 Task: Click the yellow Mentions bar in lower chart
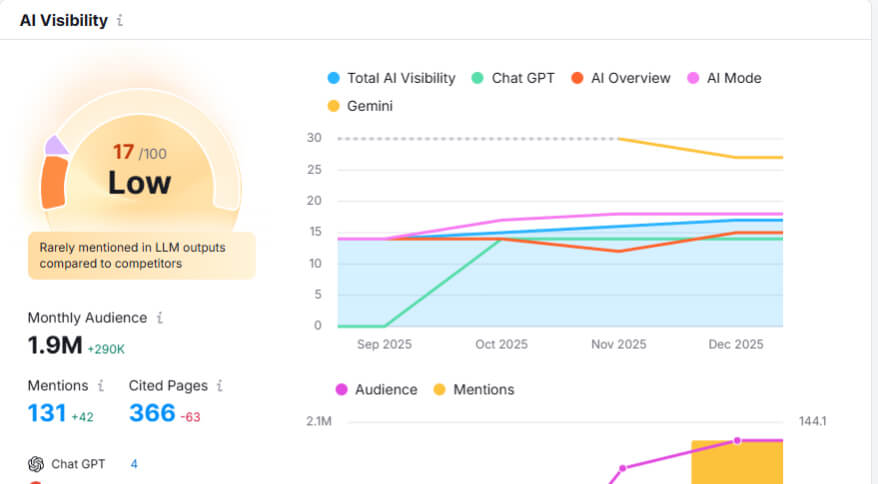click(x=737, y=462)
